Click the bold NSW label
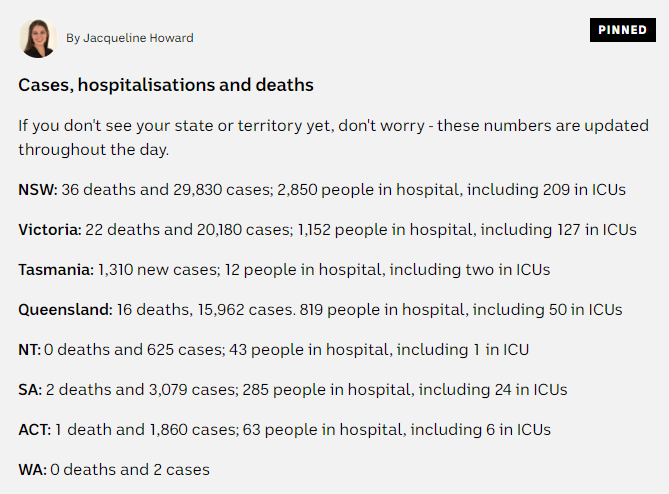 click(38, 189)
